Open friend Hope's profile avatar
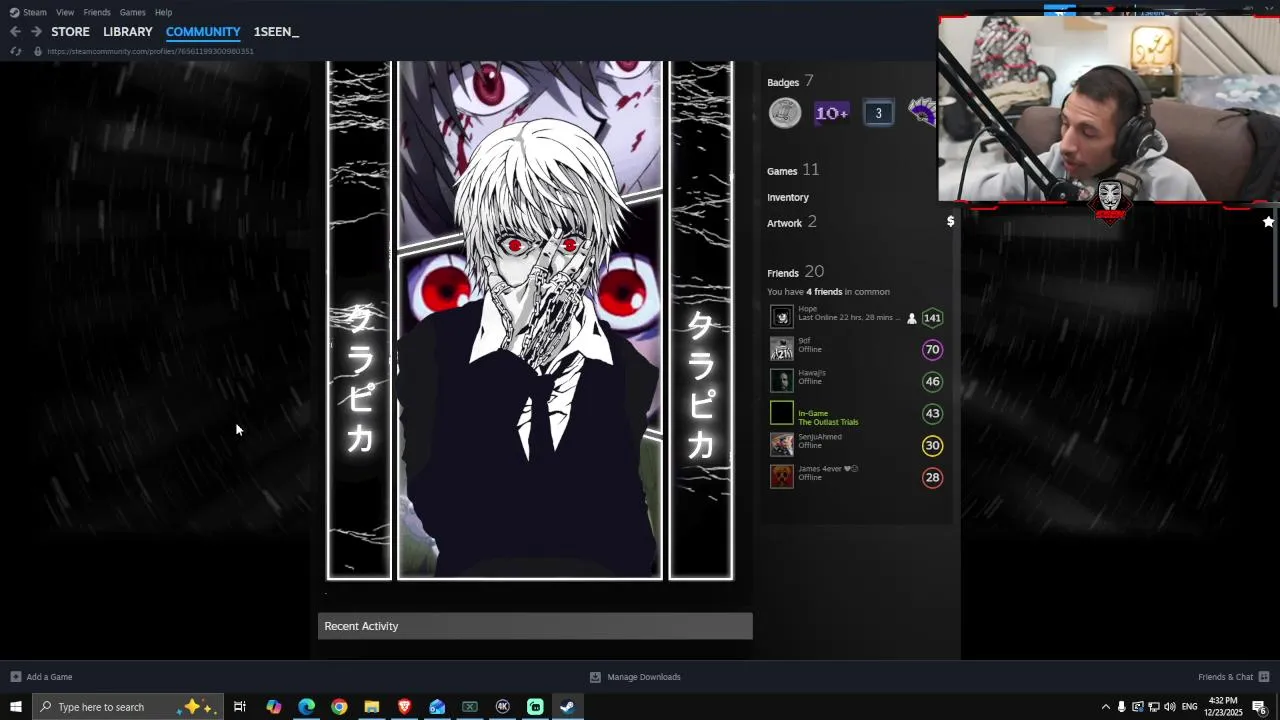Image resolution: width=1280 pixels, height=720 pixels. (x=782, y=317)
